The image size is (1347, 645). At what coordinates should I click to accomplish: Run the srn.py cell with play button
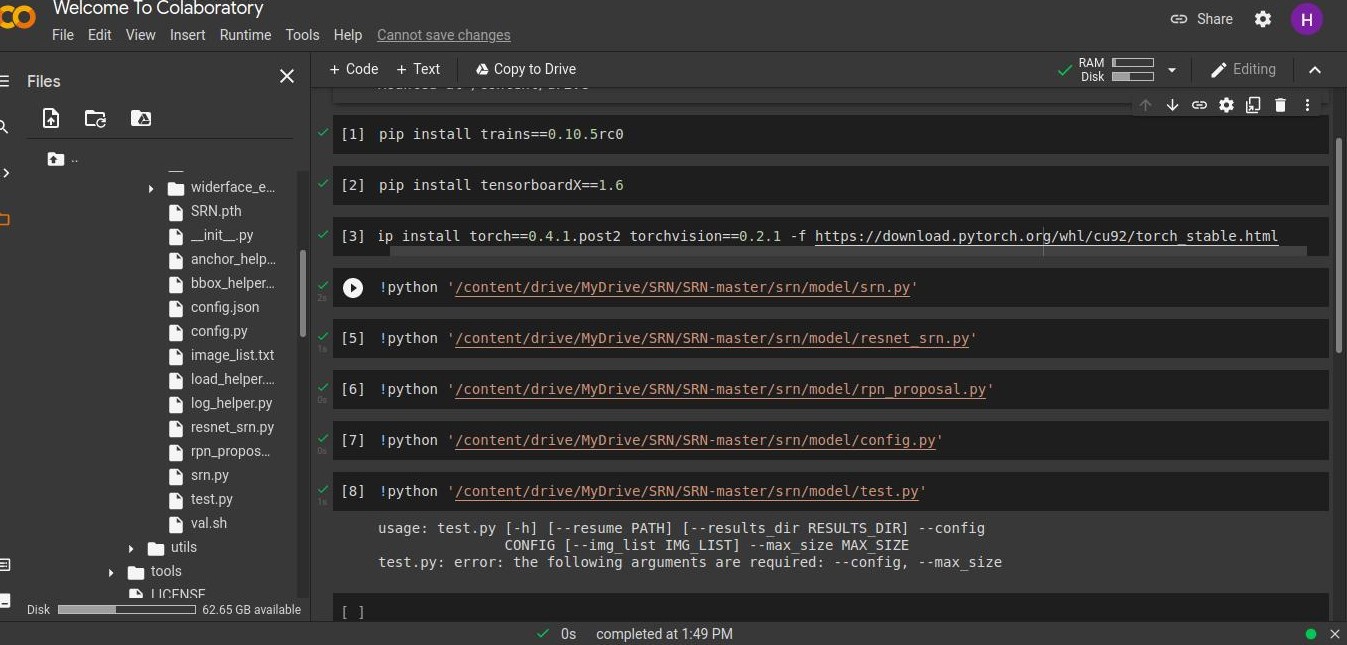353,288
